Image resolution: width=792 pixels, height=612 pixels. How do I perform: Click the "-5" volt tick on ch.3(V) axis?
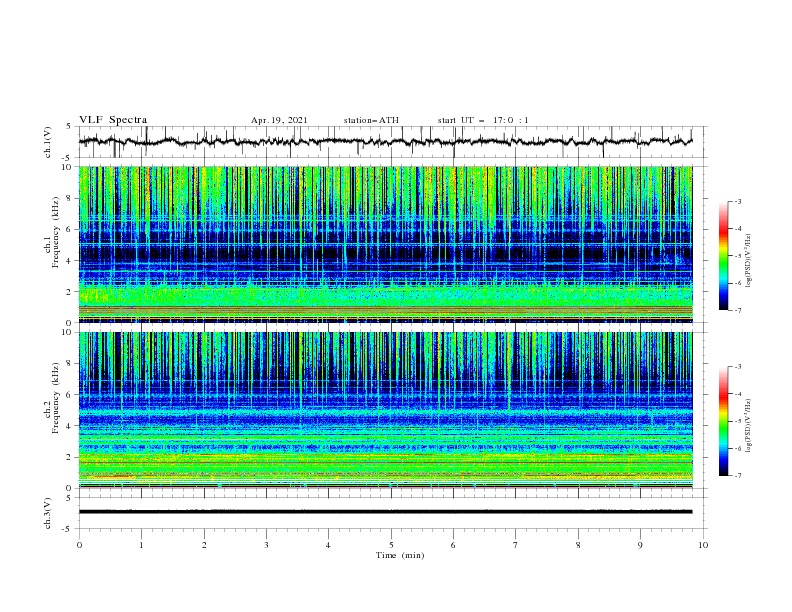68,529
